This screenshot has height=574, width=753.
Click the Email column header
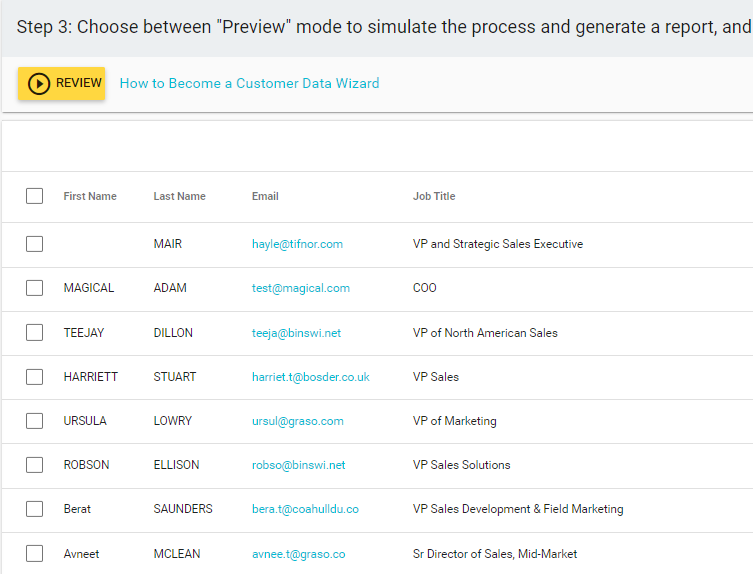coord(265,196)
